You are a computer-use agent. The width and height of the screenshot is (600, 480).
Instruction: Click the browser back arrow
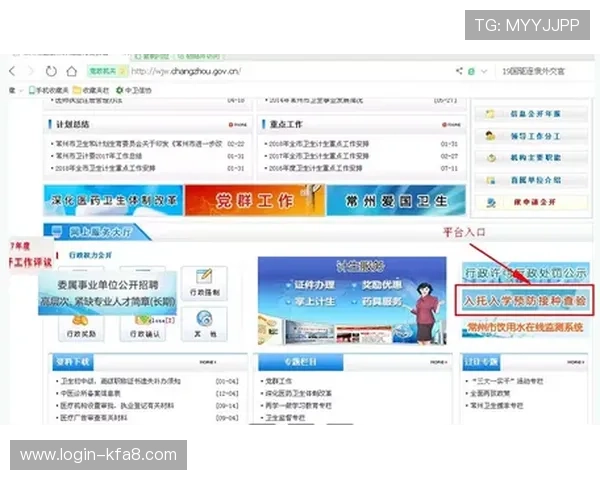(13, 71)
